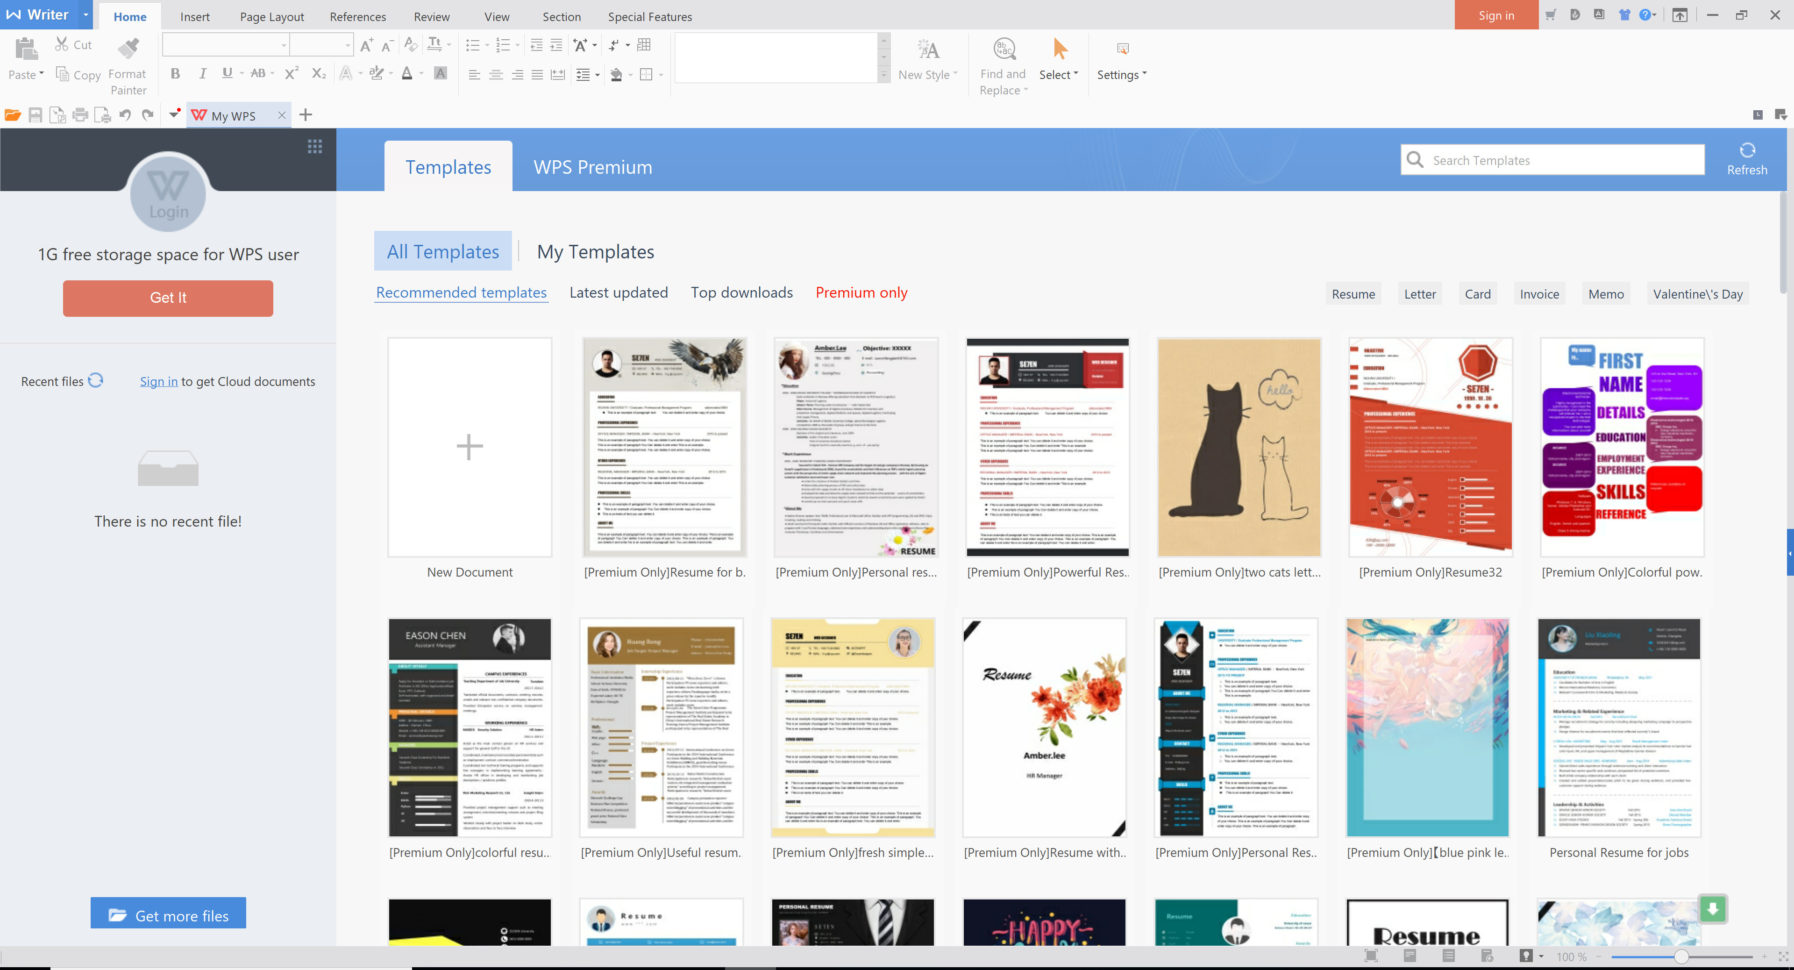
Task: Redo the last action
Action: (148, 115)
